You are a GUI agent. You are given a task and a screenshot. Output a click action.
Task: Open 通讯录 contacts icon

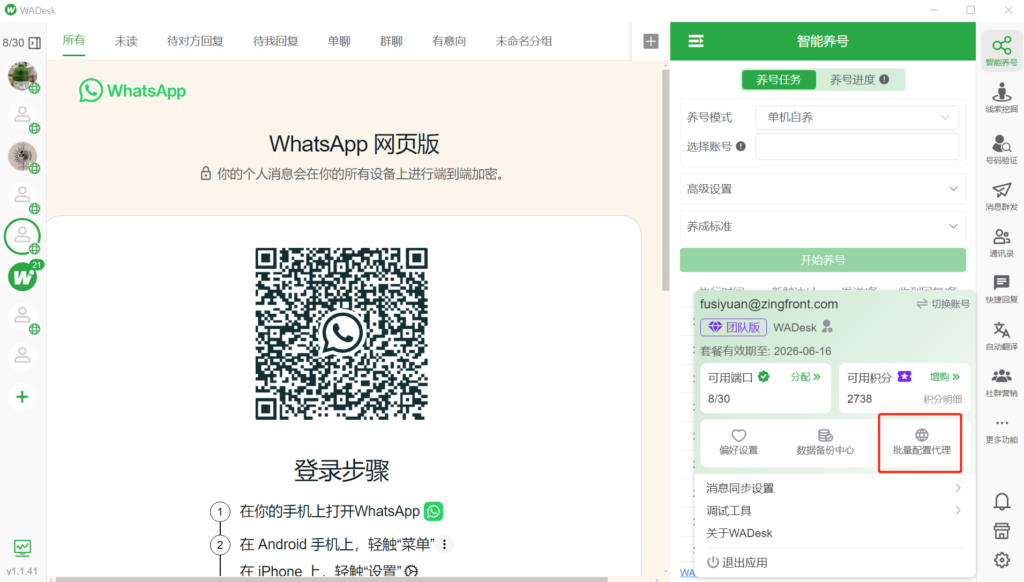1001,242
